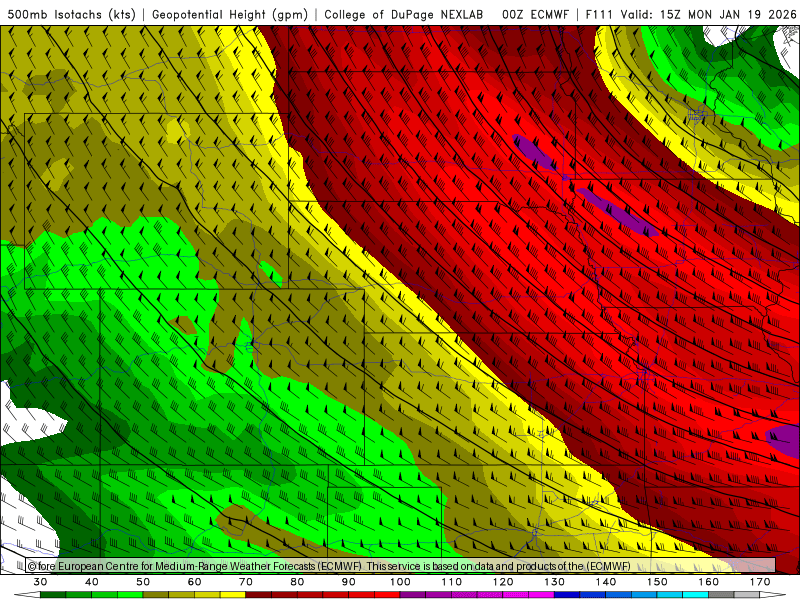Click the "90" colorbar scale label
The width and height of the screenshot is (800, 600).
349,582
